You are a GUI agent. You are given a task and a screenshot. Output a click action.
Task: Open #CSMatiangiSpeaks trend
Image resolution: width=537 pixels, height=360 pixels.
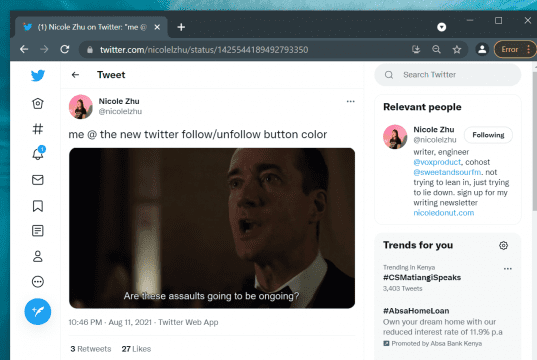422,277
